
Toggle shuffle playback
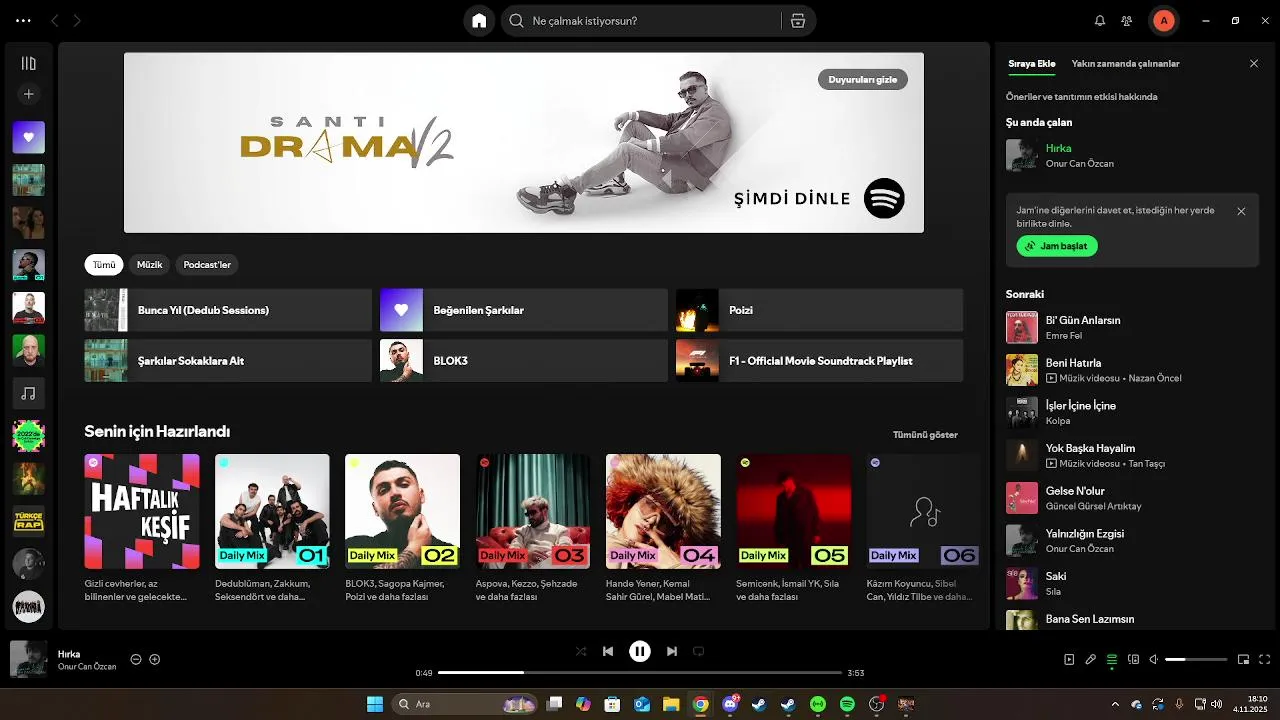[581, 651]
